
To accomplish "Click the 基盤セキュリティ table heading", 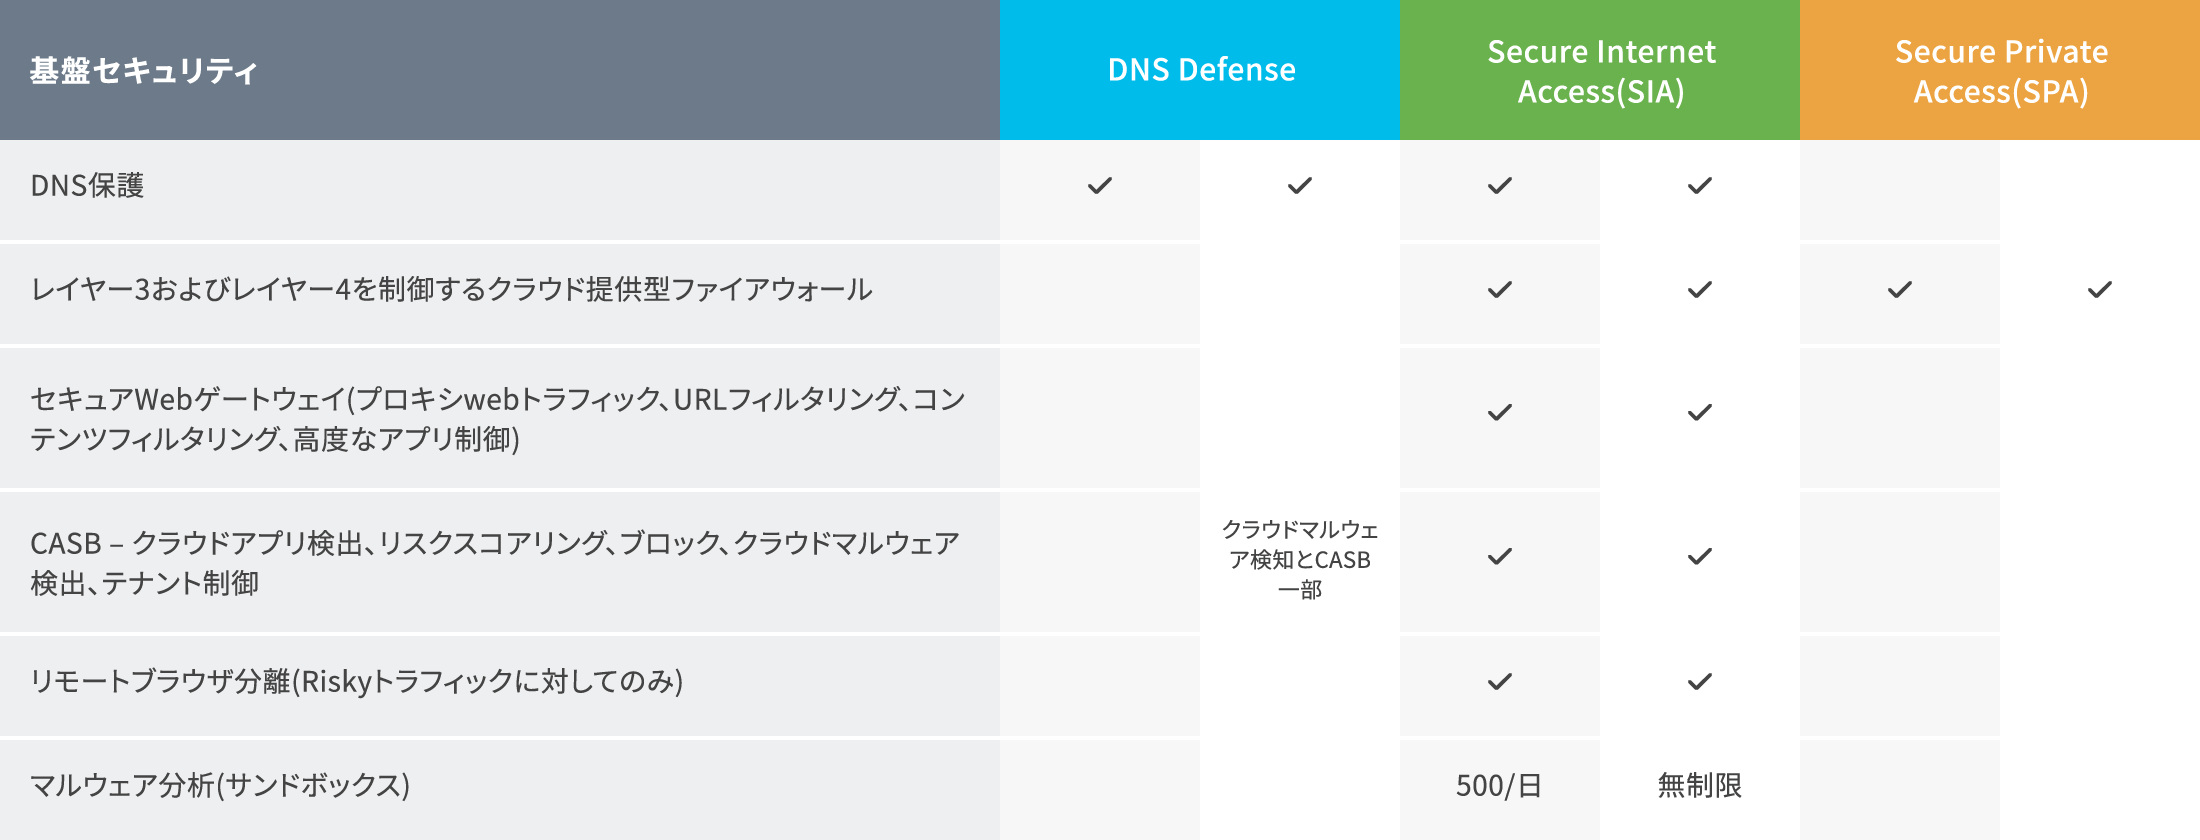I will point(144,71).
